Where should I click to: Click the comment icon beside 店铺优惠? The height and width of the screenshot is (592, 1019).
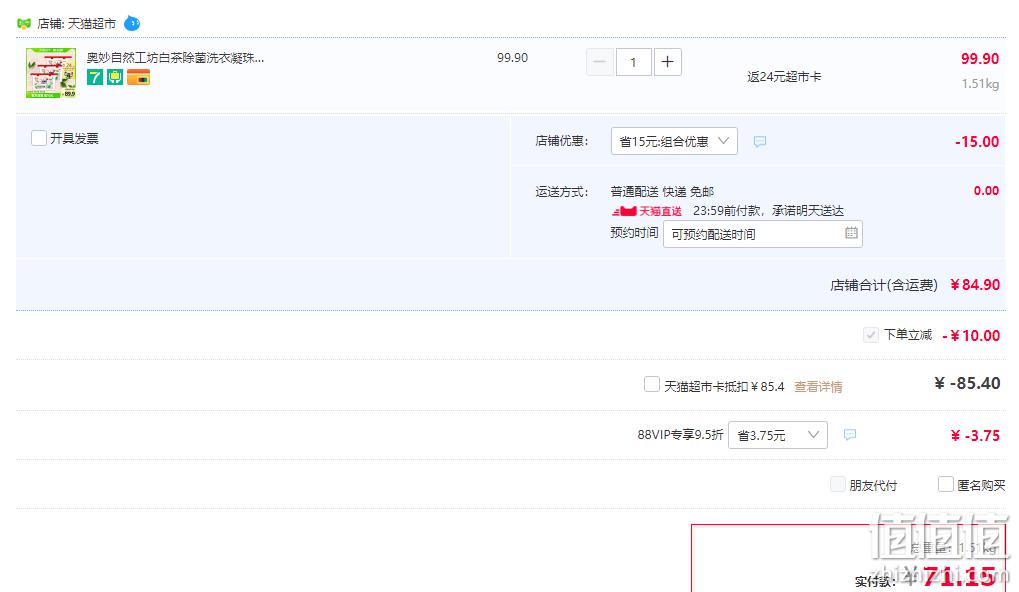point(760,141)
